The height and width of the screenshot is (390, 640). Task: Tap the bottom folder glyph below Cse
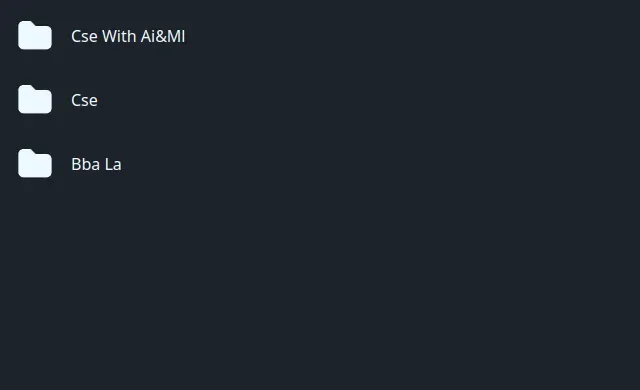pyautogui.click(x=35, y=164)
